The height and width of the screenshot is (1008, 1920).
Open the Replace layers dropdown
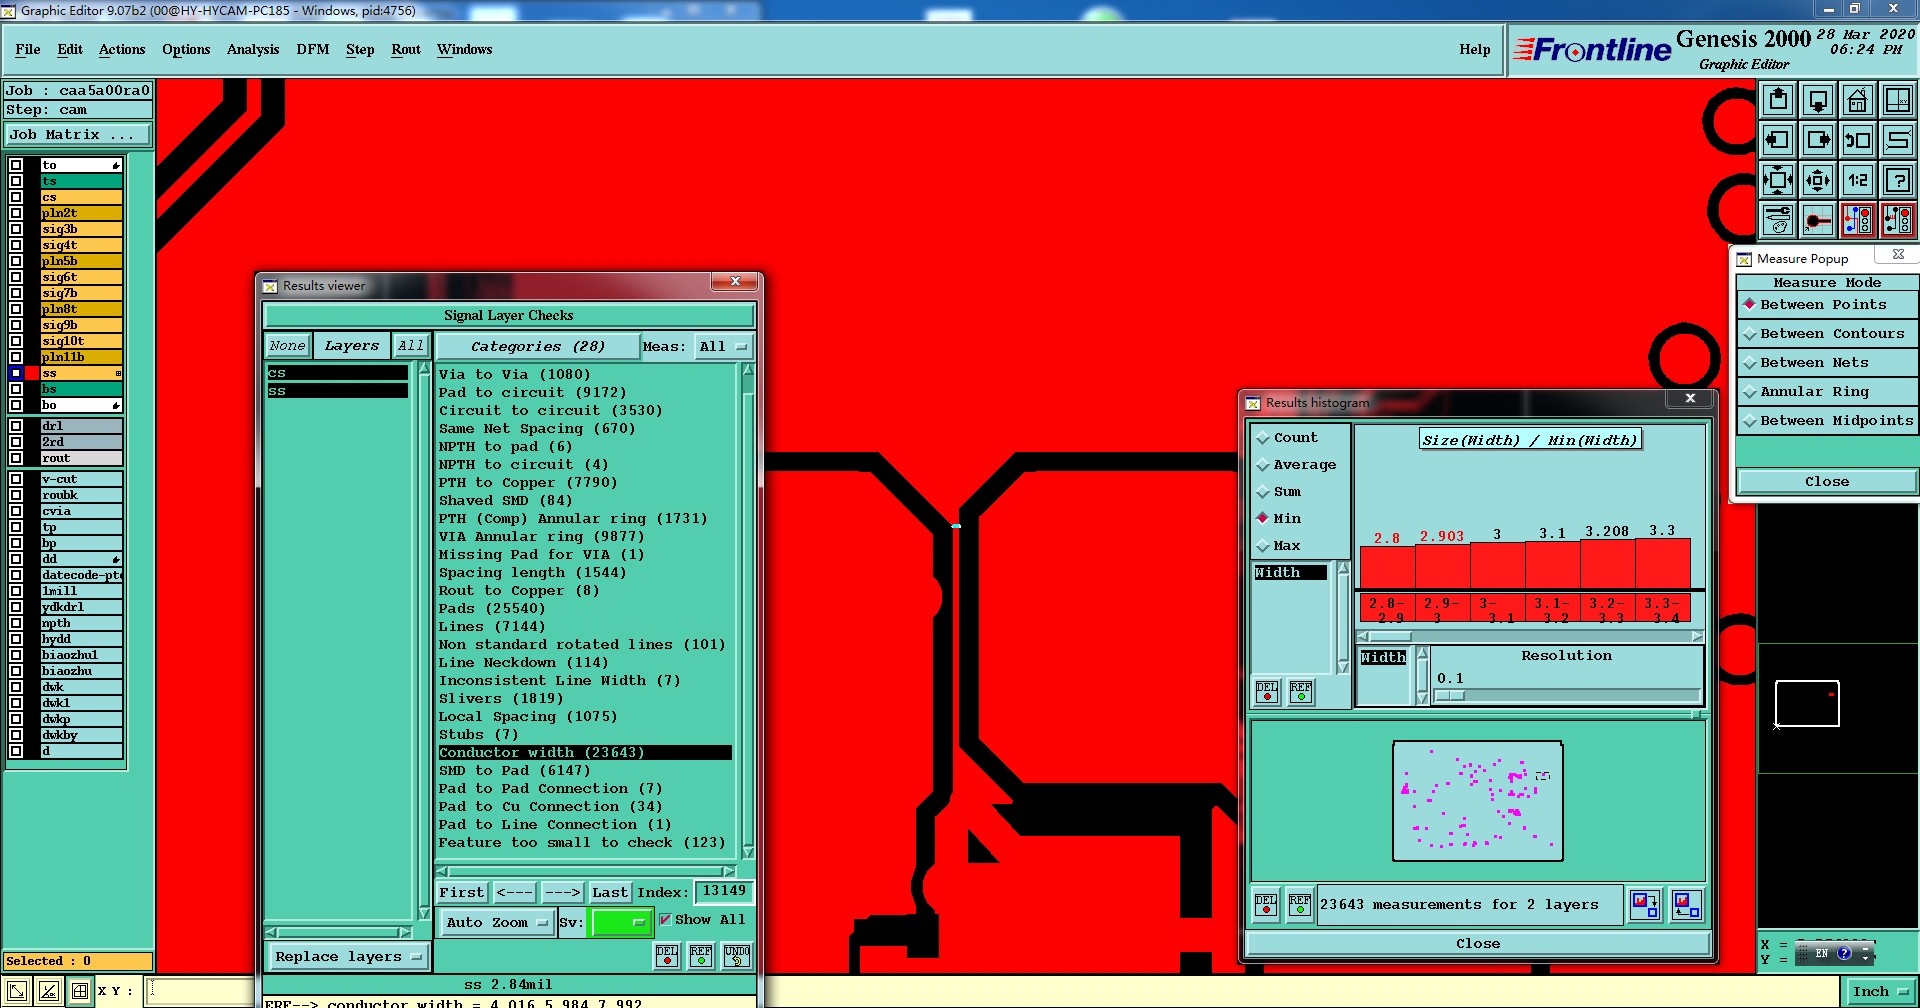pyautogui.click(x=348, y=957)
